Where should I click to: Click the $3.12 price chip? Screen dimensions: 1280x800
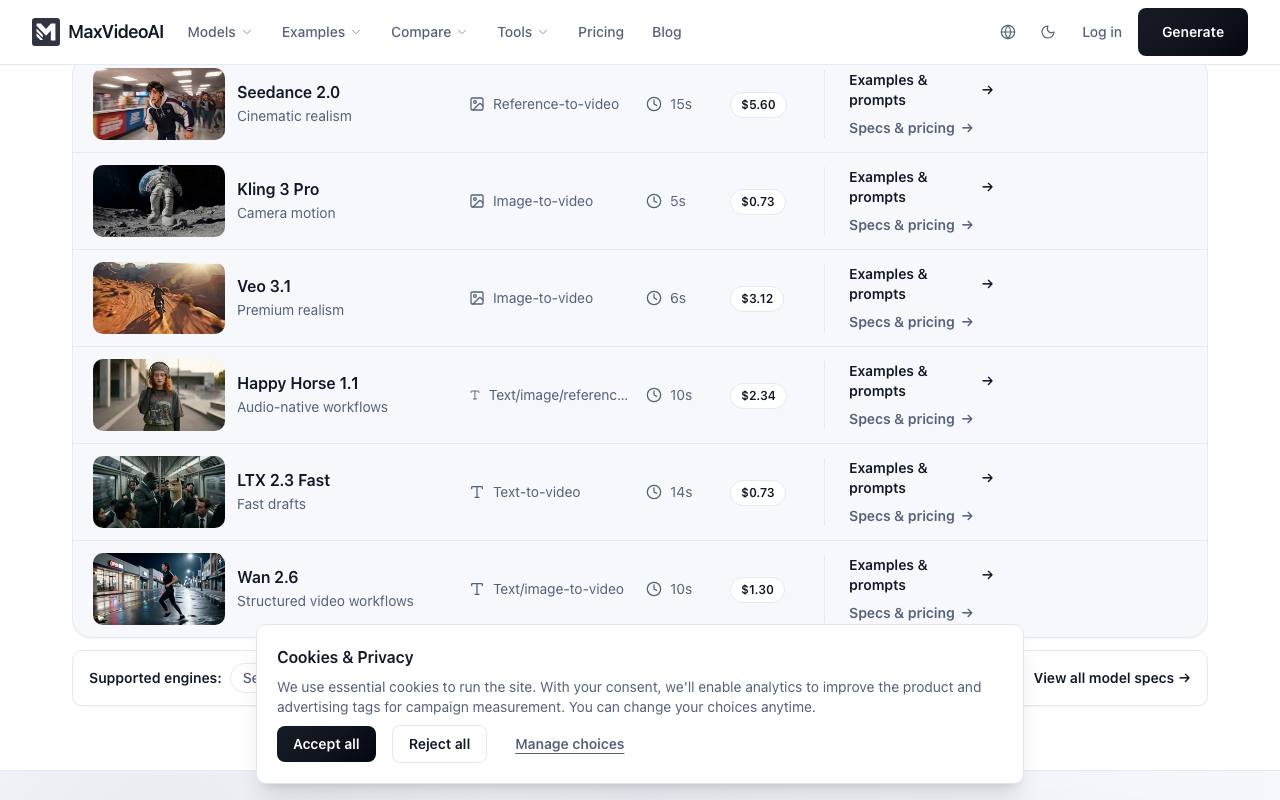pos(757,298)
